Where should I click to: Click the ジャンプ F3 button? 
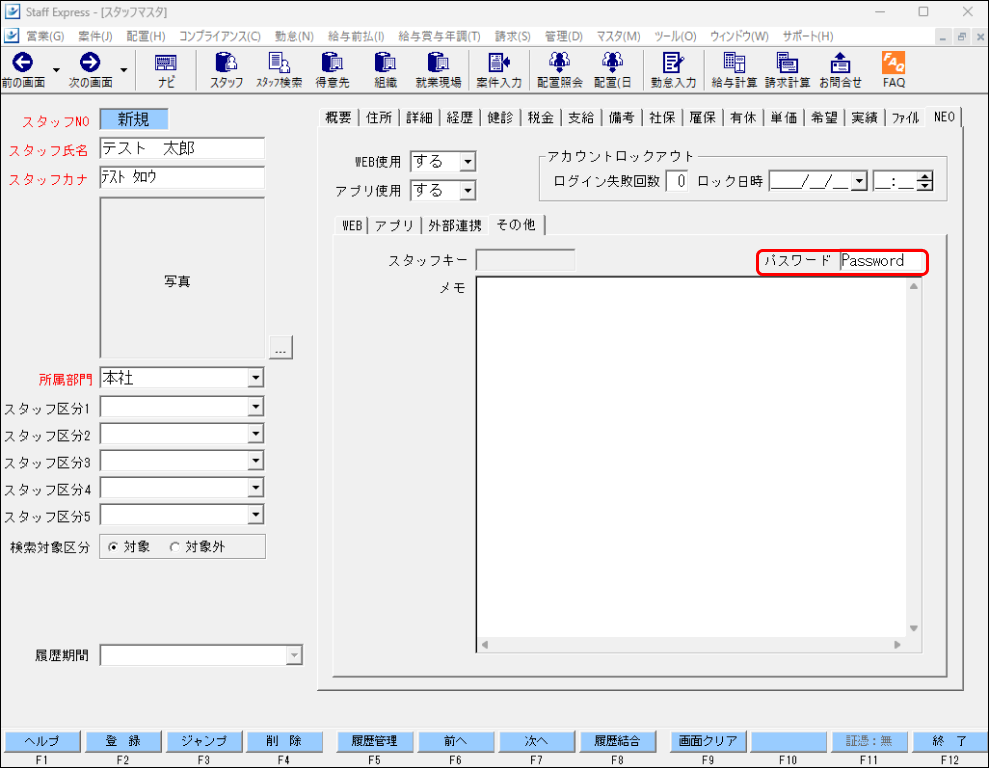coord(204,741)
